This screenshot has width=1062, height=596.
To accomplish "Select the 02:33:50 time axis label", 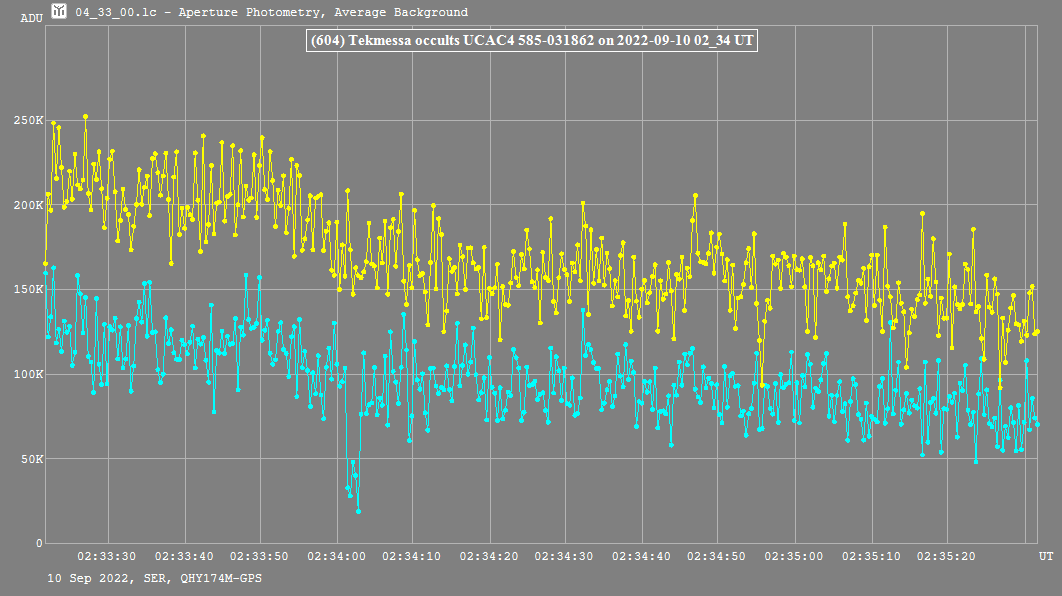I will point(260,555).
